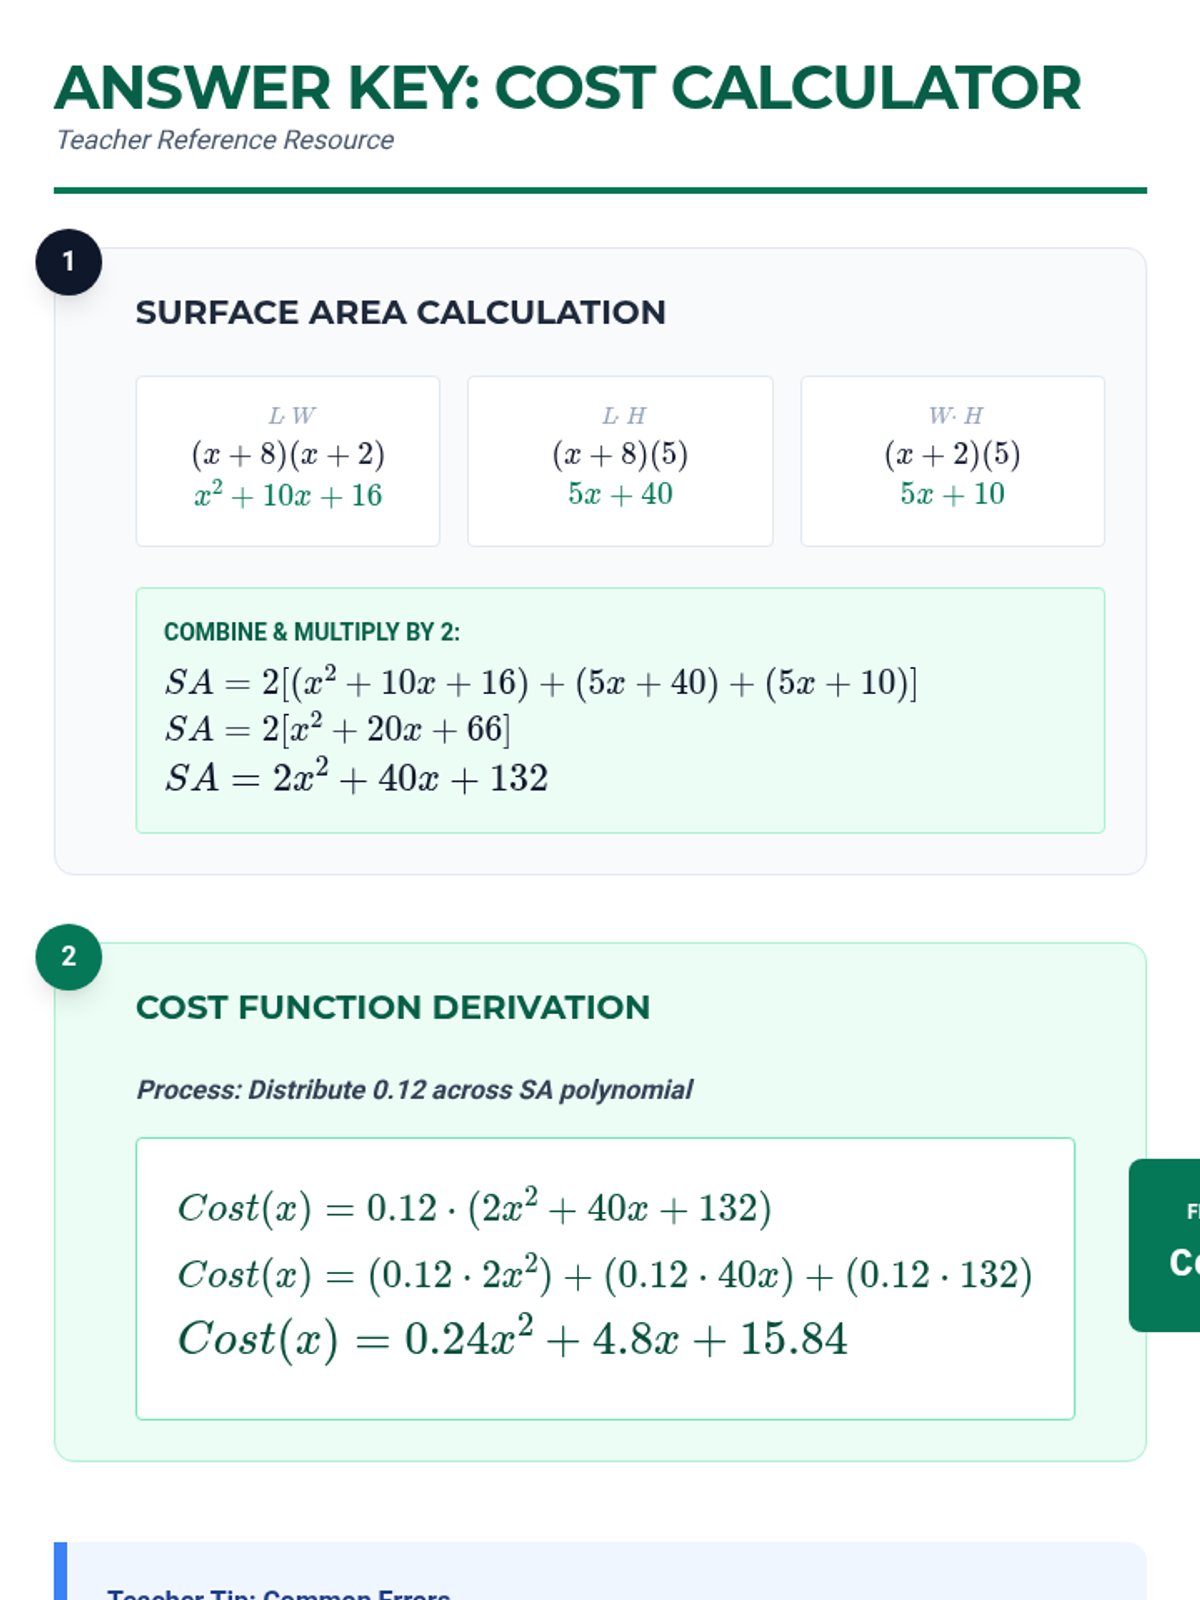Image resolution: width=1200 pixels, height=1600 pixels.
Task: Click the x² + 10x + 16 expanded result
Action: (x=288, y=495)
